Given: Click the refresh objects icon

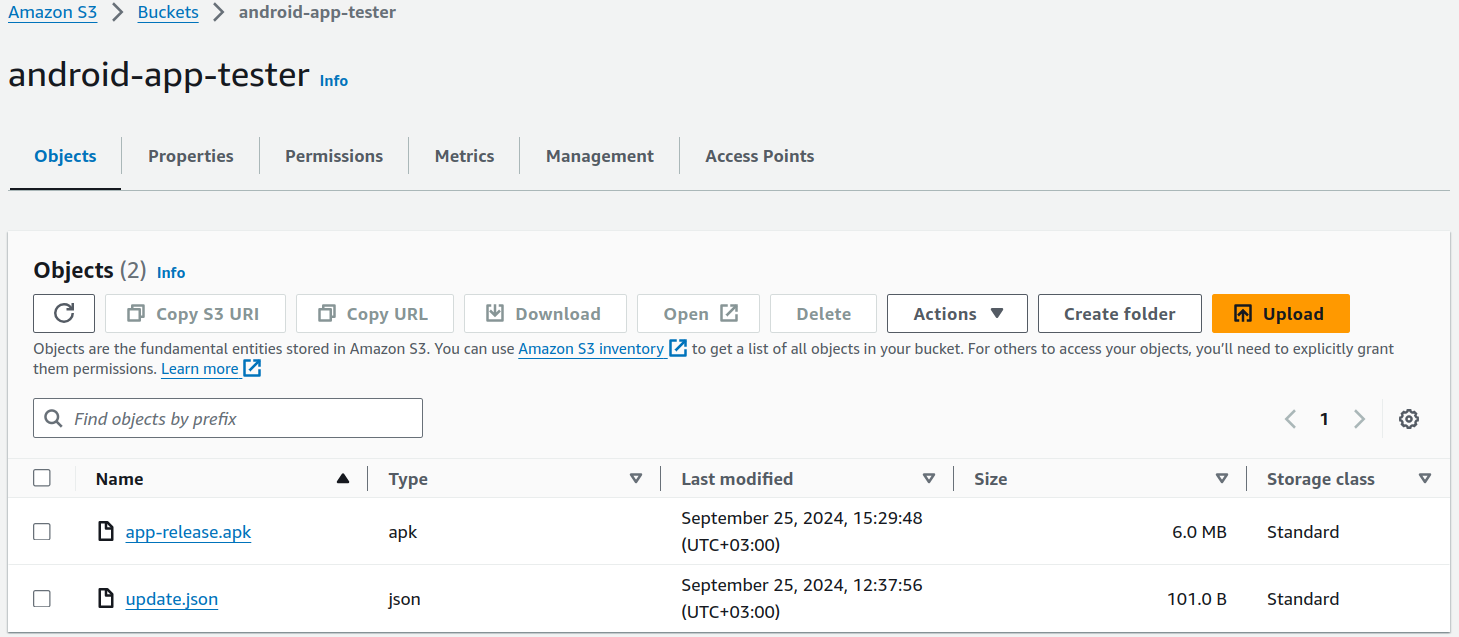Looking at the screenshot, I should pos(63,313).
